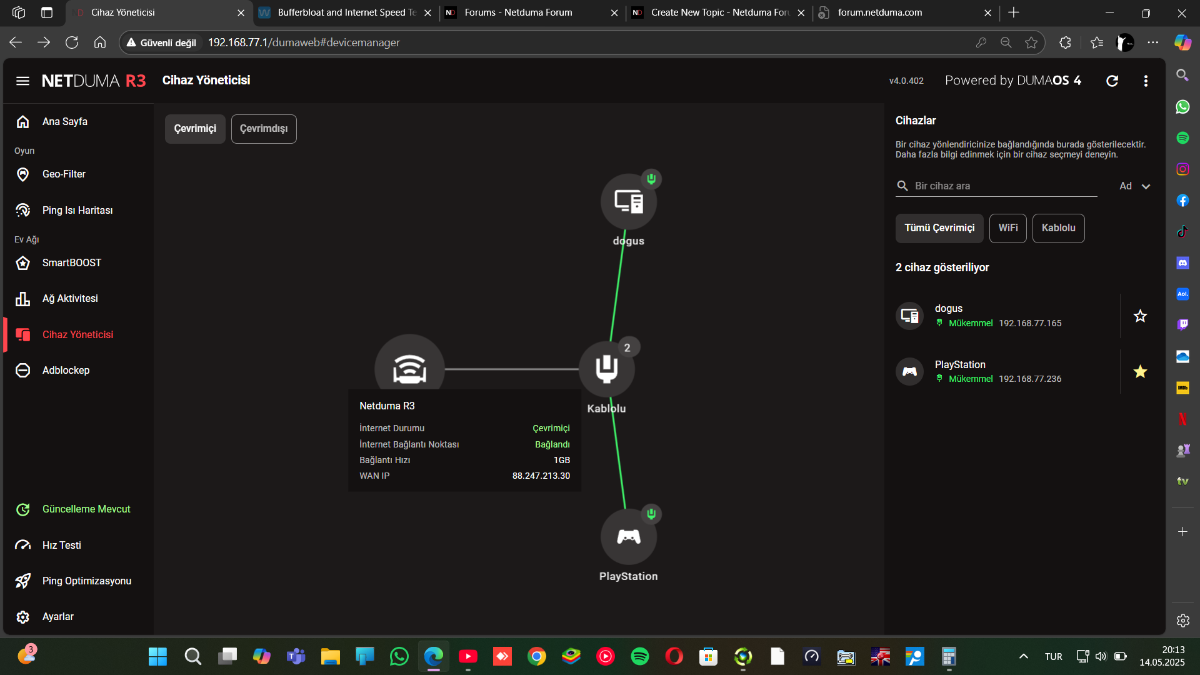
Task: Favorite the dogus device with star
Action: point(1140,316)
